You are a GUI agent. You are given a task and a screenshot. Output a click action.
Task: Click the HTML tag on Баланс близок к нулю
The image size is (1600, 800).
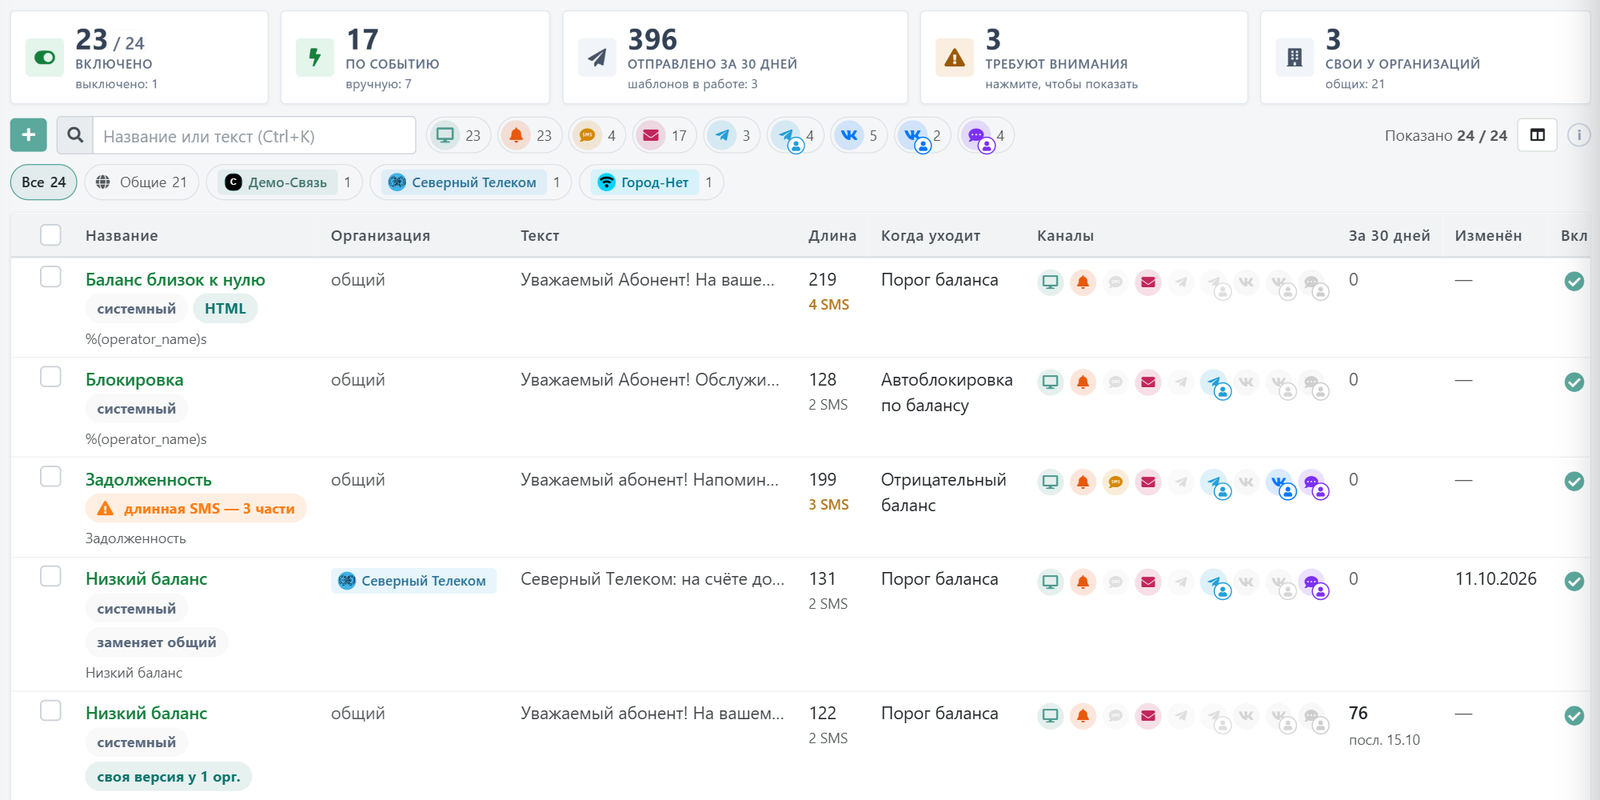(x=225, y=309)
